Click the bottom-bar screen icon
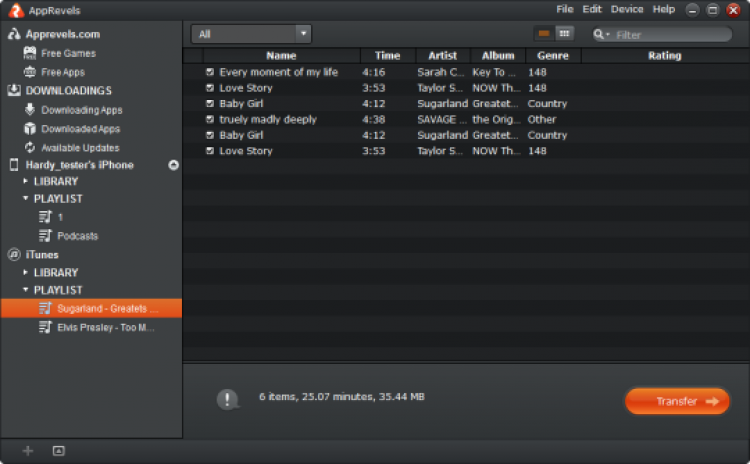 58,451
